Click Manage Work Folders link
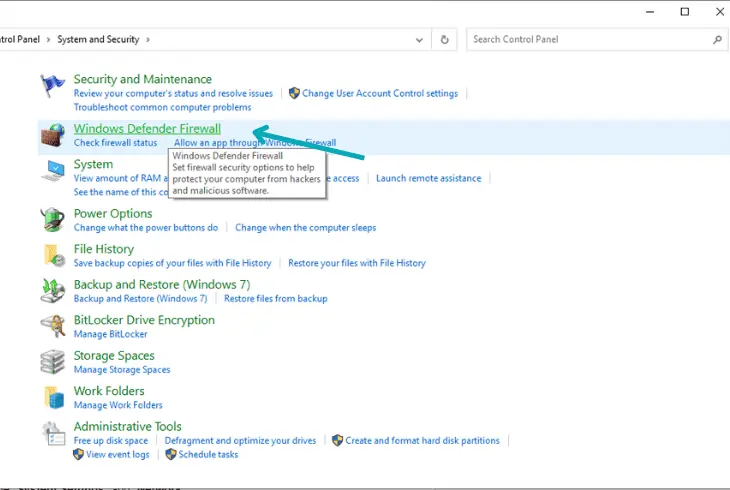Screen dimensions: 730x490 tap(118, 405)
